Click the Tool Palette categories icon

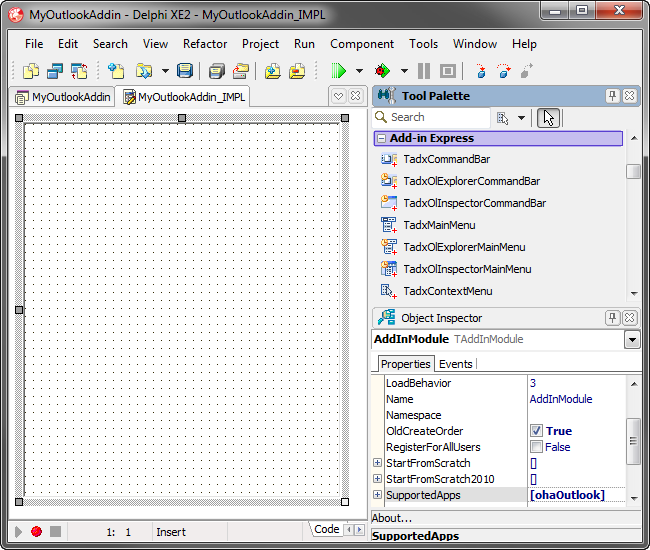(502, 118)
